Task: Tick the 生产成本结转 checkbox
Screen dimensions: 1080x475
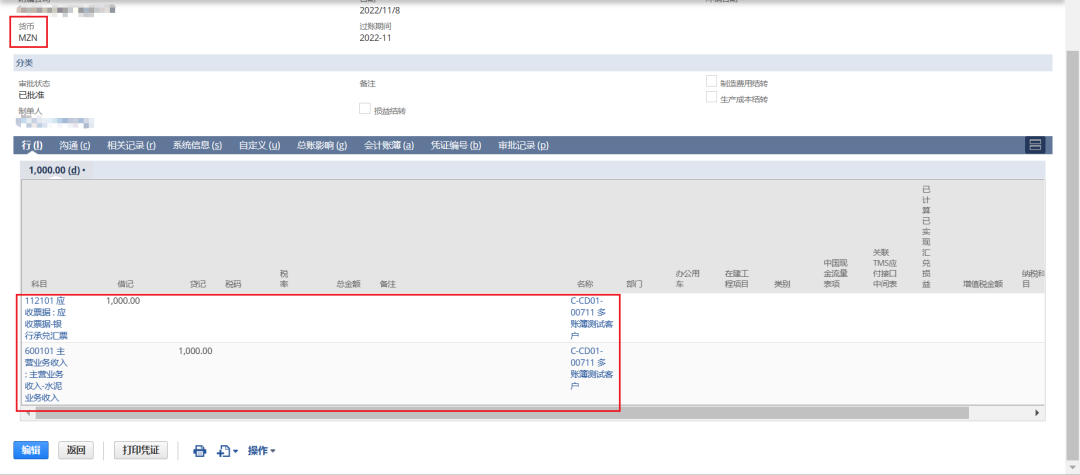Action: coord(712,97)
